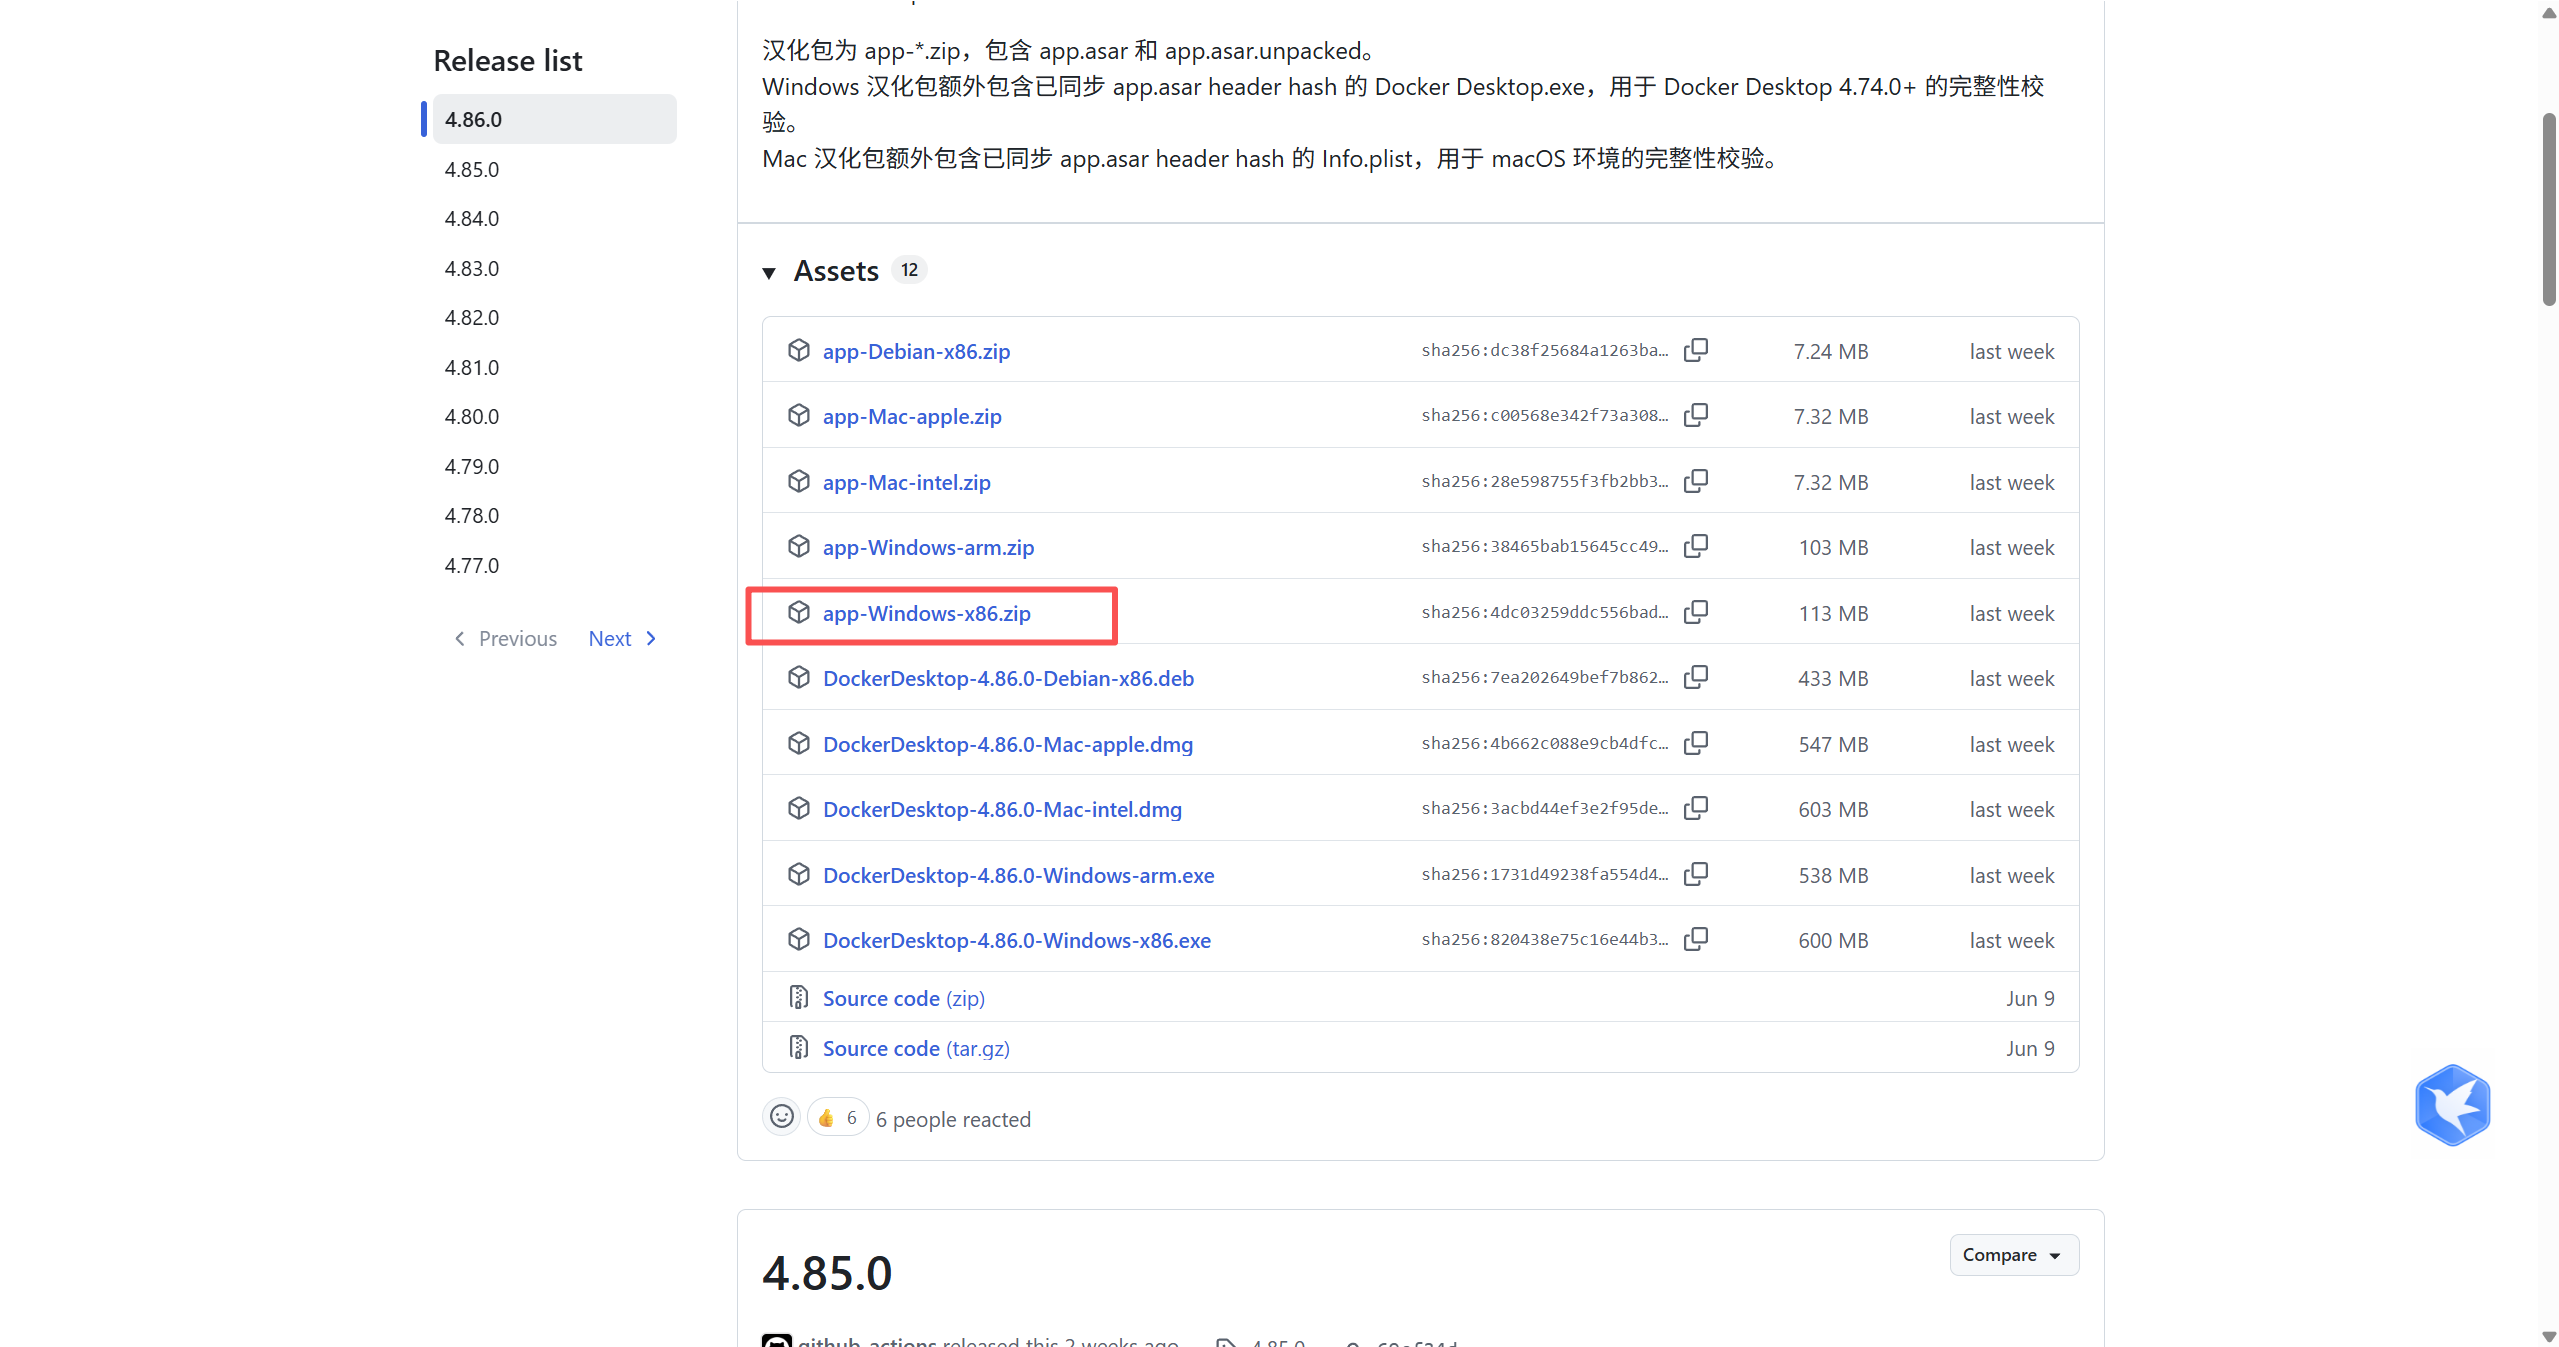This screenshot has height=1347, width=2559.
Task: Click the scrollbar down arrow
Action: (x=2548, y=1336)
